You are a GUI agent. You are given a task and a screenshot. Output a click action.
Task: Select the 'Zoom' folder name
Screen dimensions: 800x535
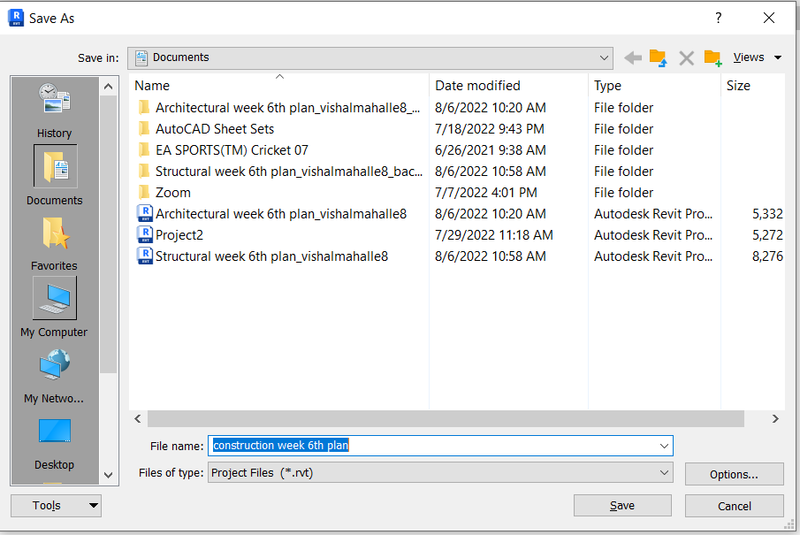pyautogui.click(x=173, y=193)
